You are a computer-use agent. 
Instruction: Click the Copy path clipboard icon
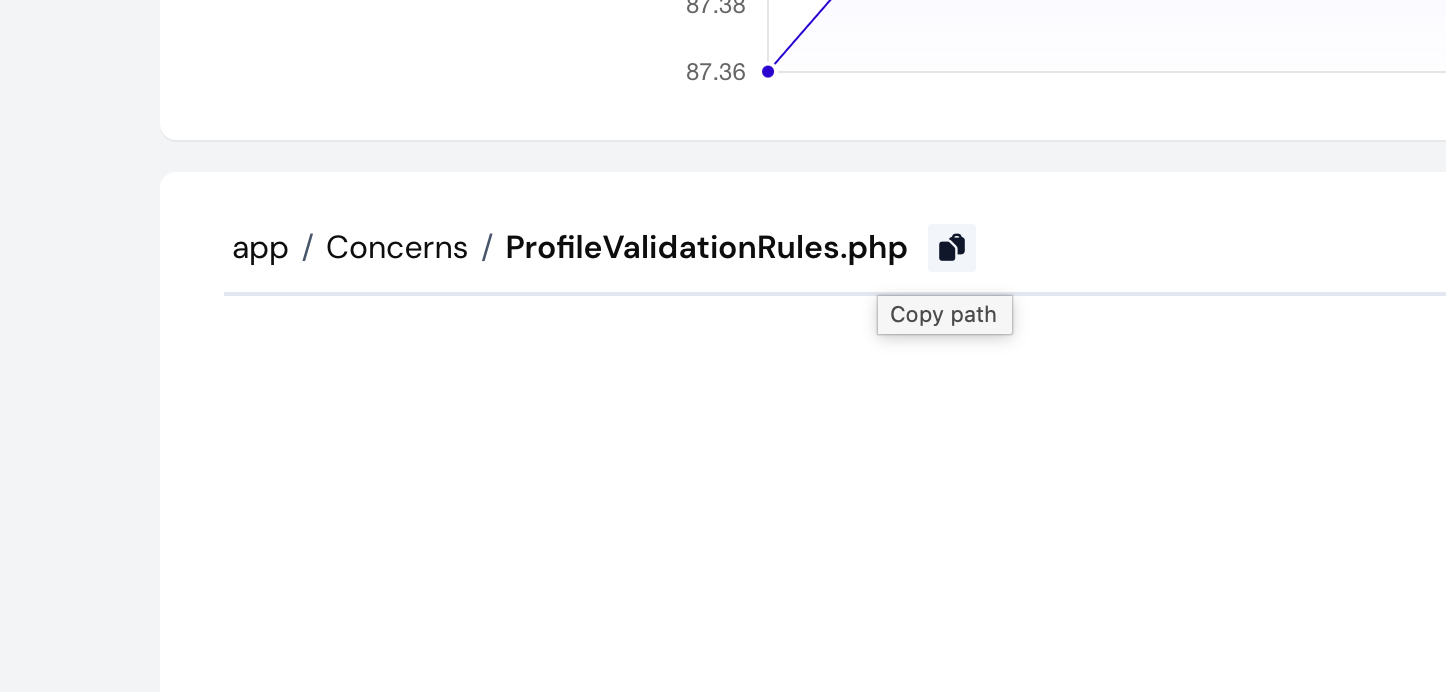pos(952,247)
